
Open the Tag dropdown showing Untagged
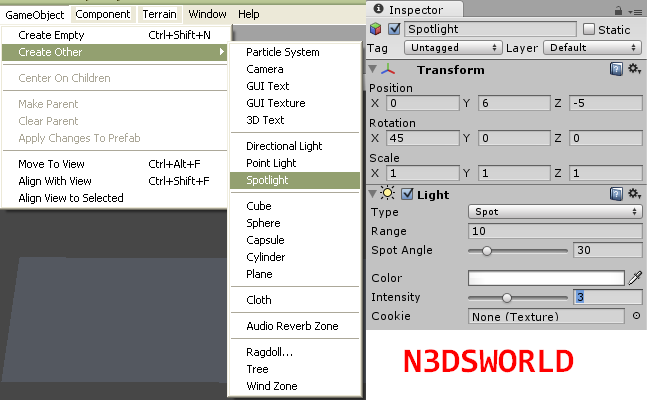[x=449, y=47]
